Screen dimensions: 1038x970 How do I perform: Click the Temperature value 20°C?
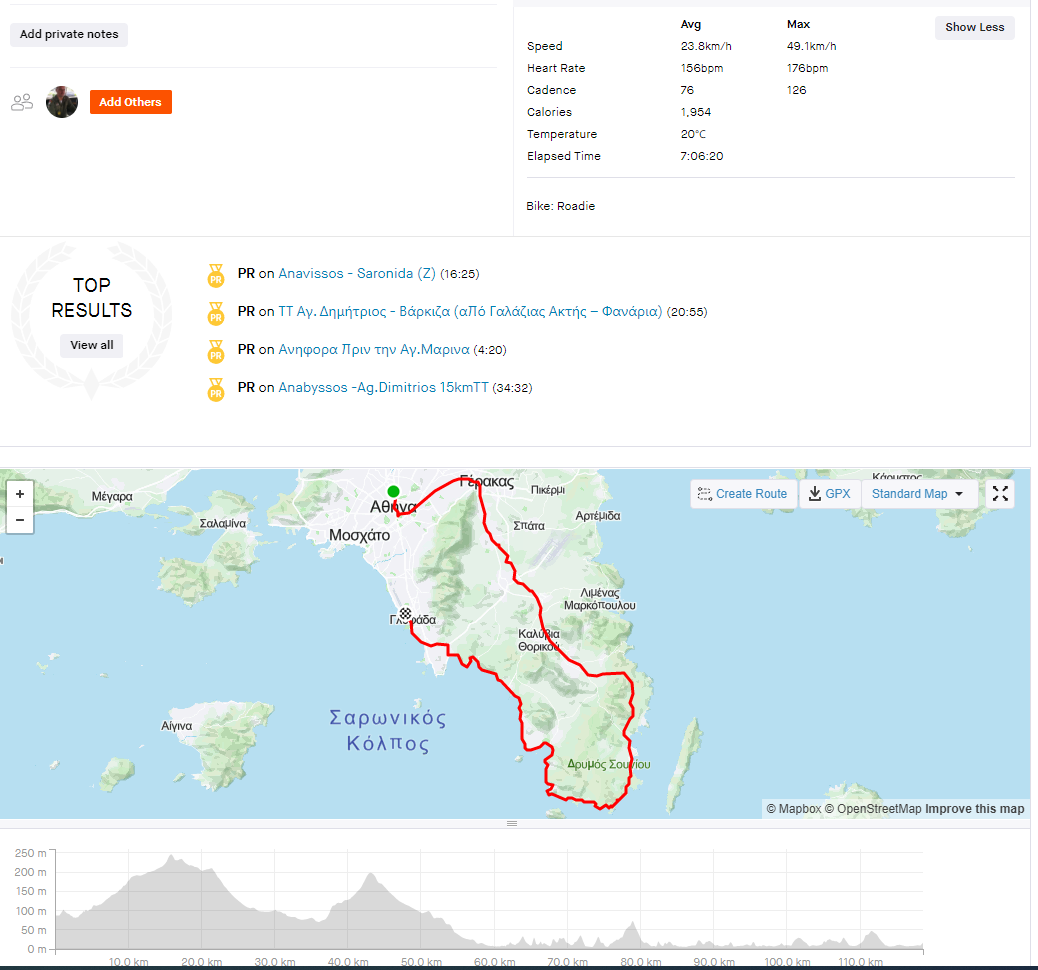[693, 134]
